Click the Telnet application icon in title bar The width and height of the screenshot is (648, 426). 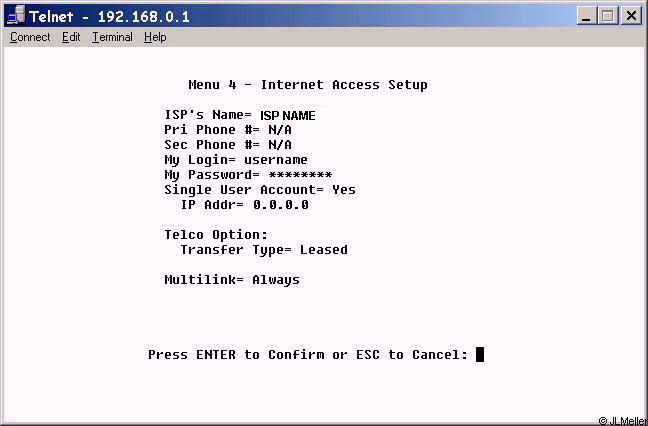tap(17, 16)
